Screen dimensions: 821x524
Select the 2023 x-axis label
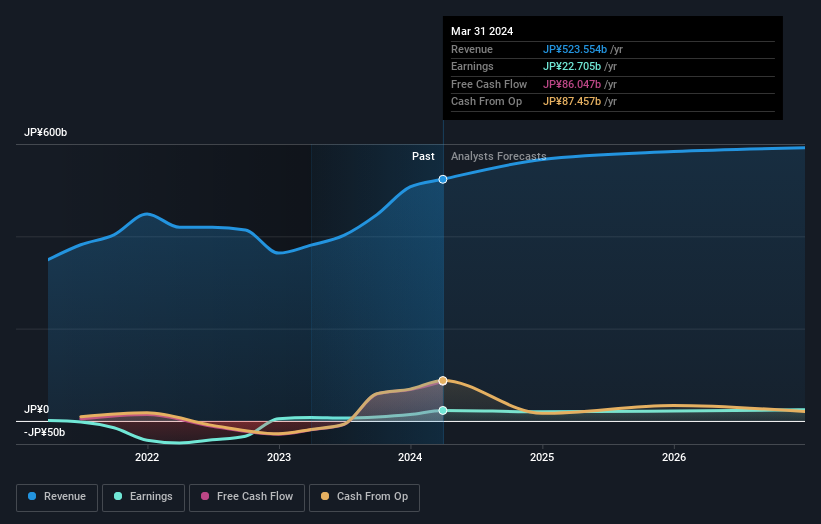pyautogui.click(x=279, y=457)
